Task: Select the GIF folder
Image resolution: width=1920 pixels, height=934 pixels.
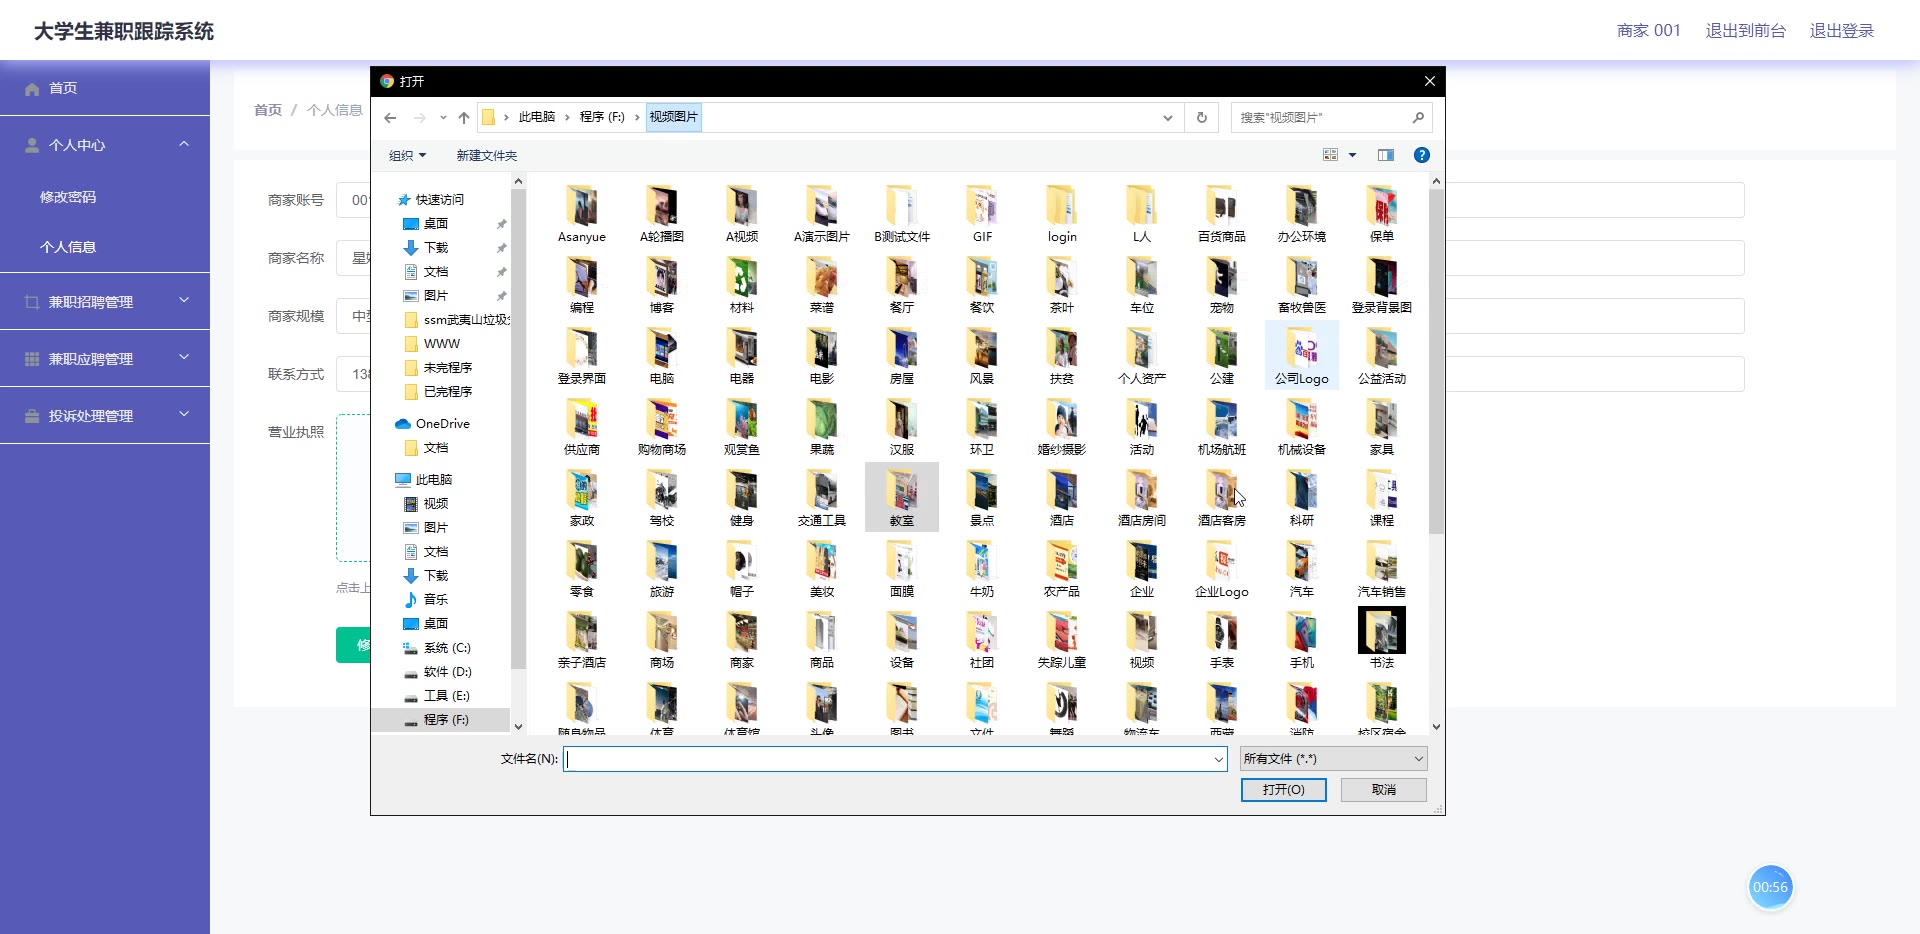Action: click(982, 215)
